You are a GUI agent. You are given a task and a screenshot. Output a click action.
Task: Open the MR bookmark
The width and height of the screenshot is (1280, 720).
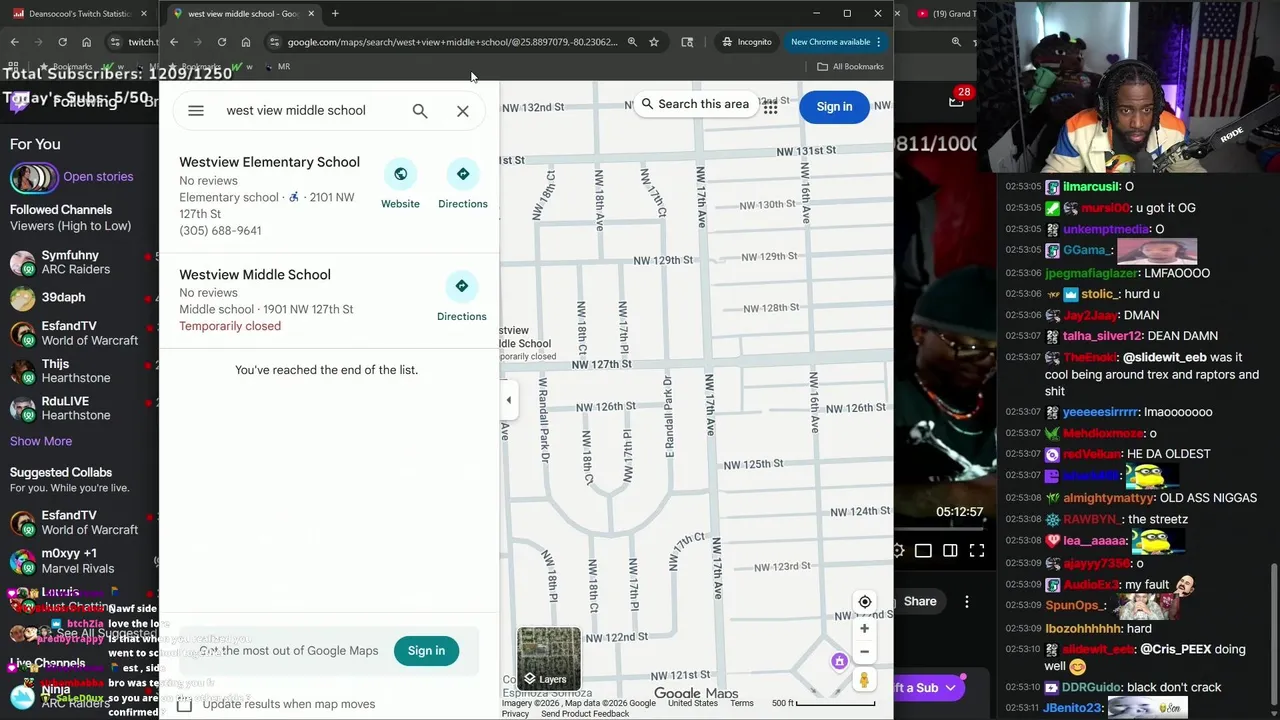coord(277,67)
